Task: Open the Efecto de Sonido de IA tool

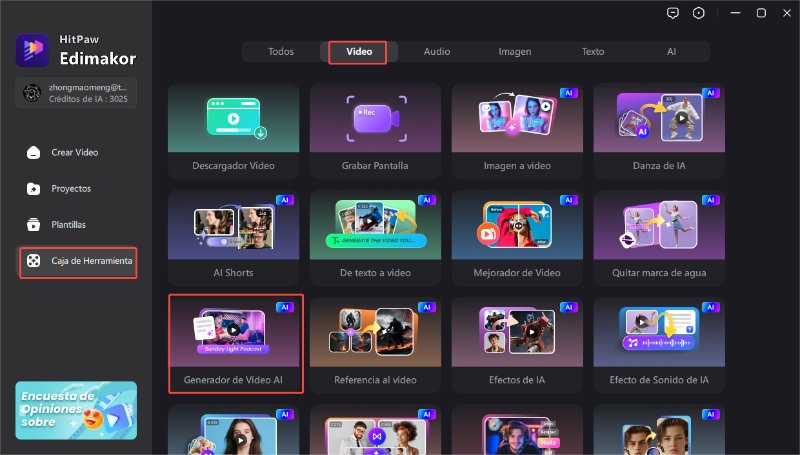Action: coord(659,345)
